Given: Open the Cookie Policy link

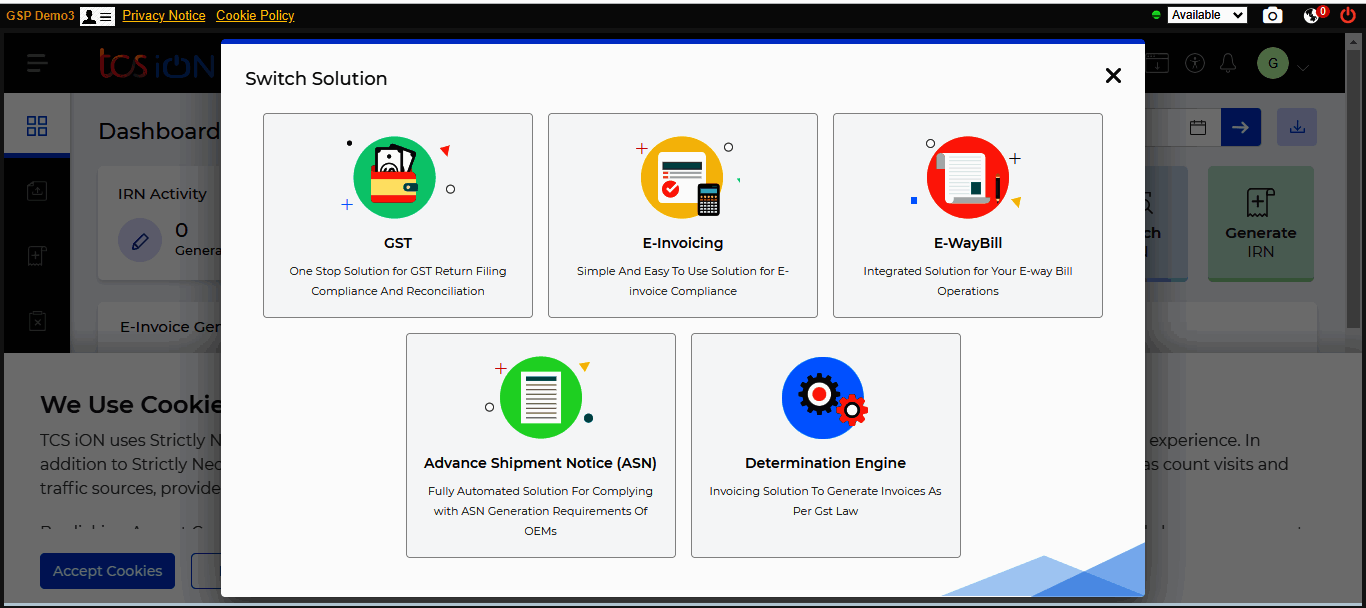Looking at the screenshot, I should [x=255, y=15].
